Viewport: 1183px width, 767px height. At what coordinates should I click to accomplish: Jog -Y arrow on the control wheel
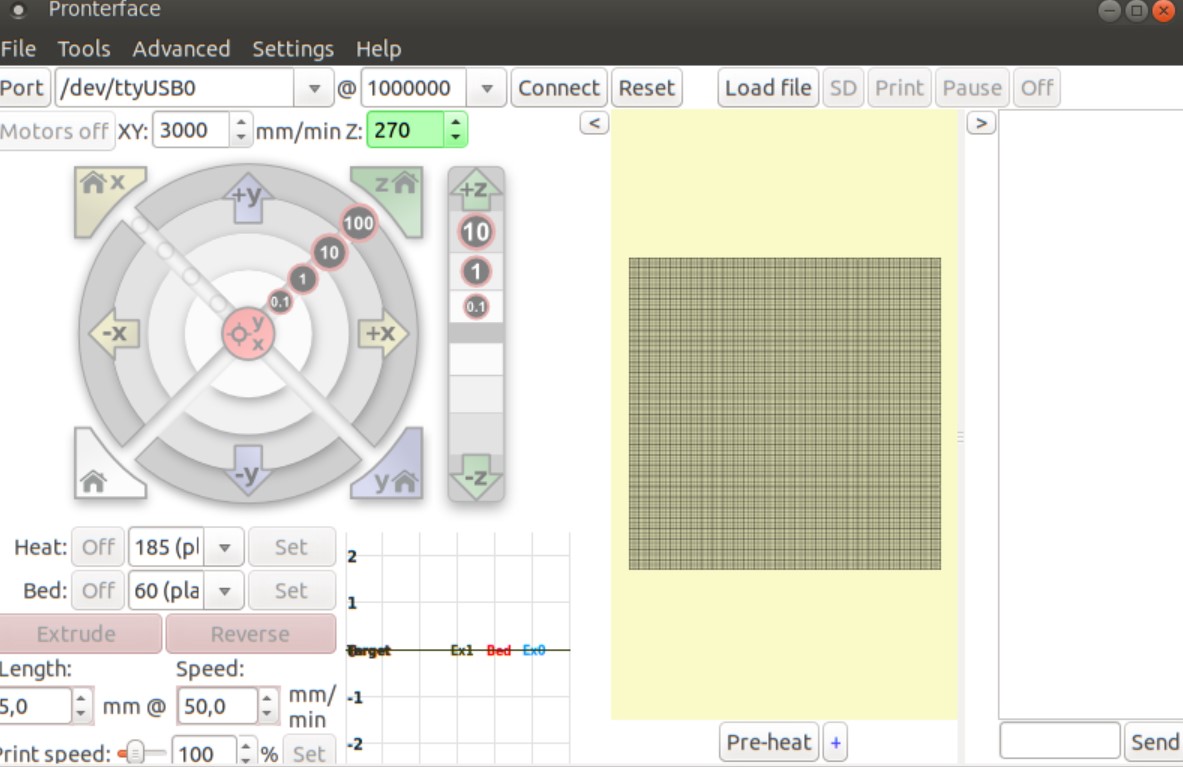point(247,471)
